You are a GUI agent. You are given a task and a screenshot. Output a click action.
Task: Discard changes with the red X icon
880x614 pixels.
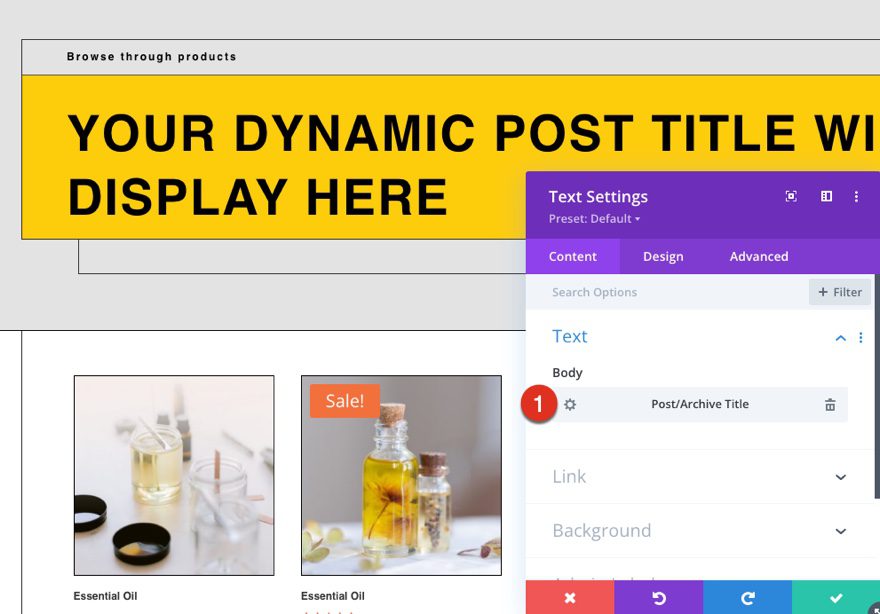[x=569, y=597]
